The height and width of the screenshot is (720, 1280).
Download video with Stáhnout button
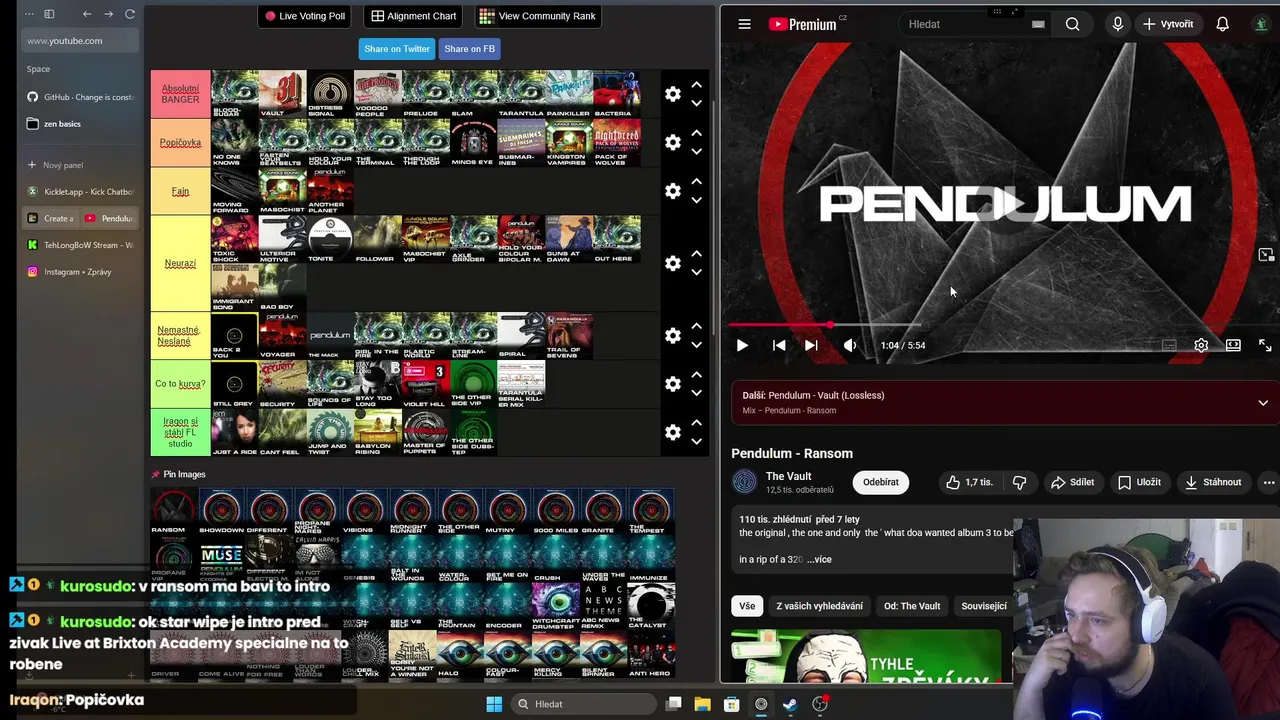pos(1213,482)
